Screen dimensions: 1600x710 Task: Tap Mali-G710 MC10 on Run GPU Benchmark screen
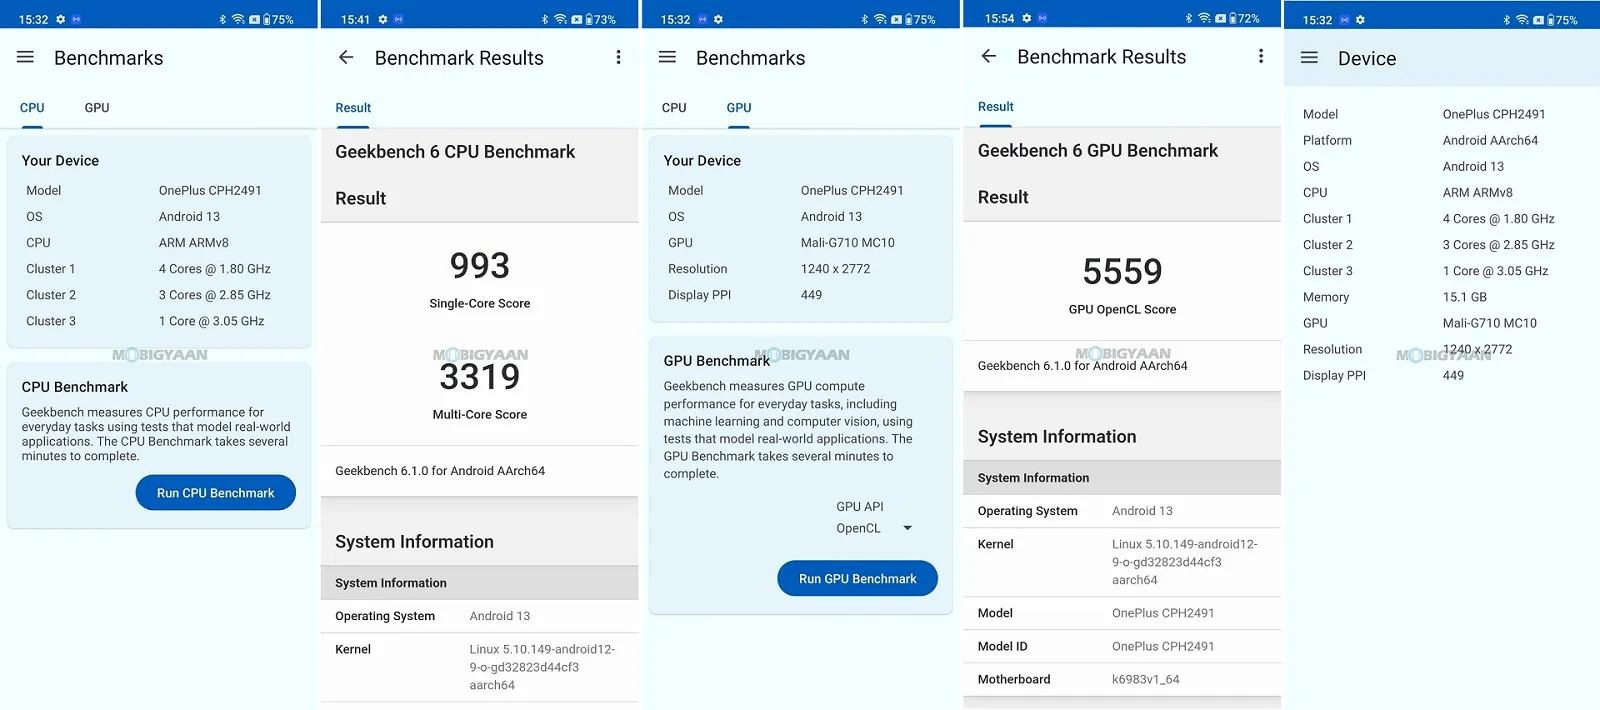[848, 243]
